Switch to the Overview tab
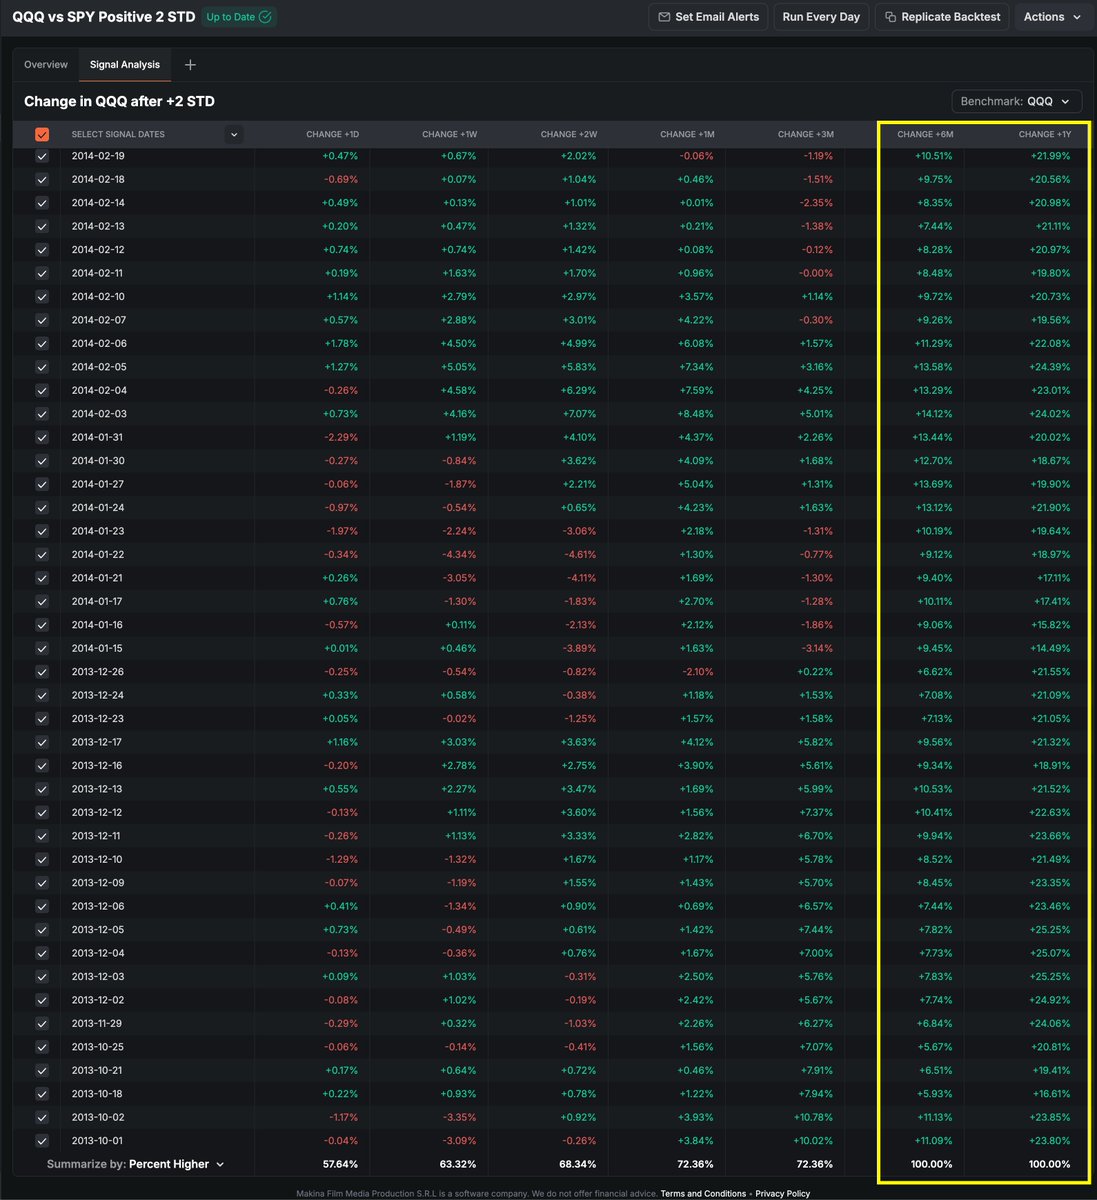 coord(46,65)
